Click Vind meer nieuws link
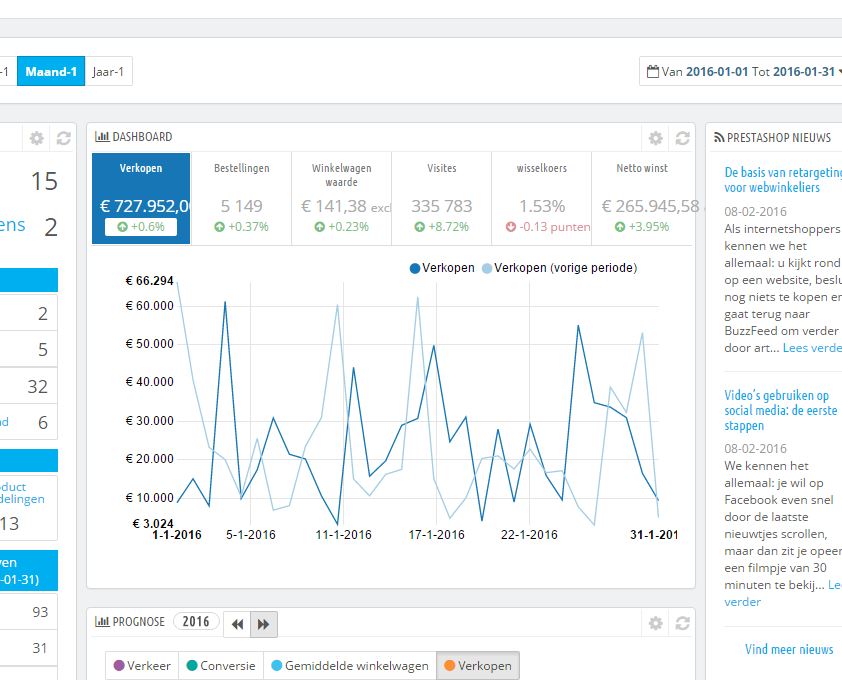 tap(789, 649)
